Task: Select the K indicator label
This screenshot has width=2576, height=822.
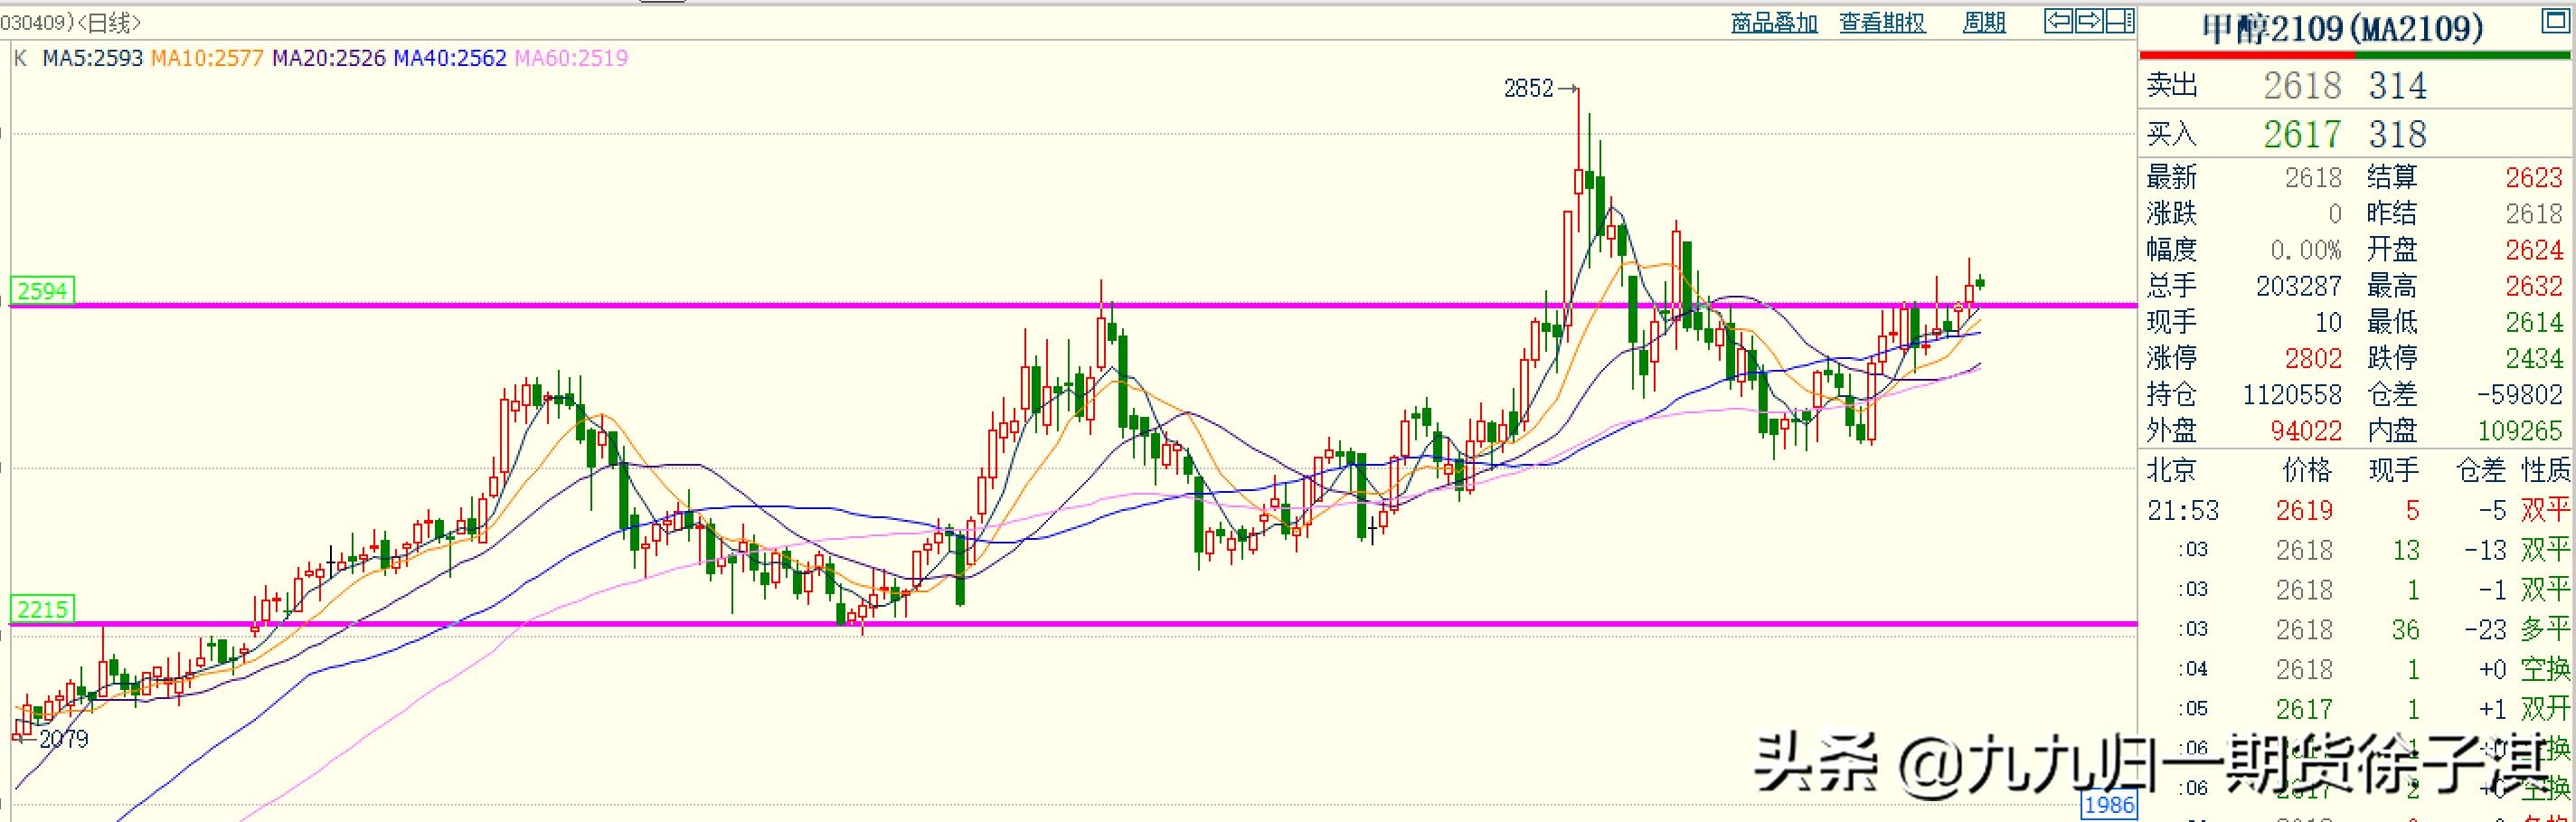Action: pos(21,58)
